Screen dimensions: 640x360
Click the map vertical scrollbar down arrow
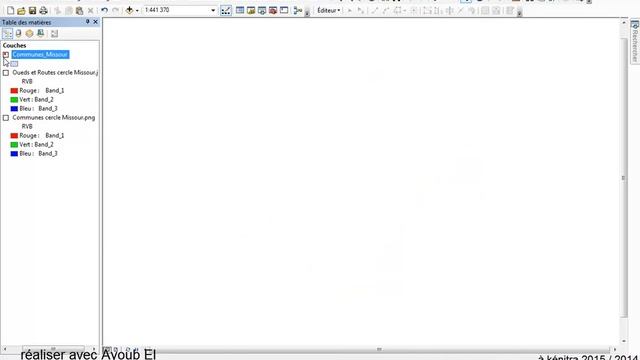pyautogui.click(x=624, y=341)
